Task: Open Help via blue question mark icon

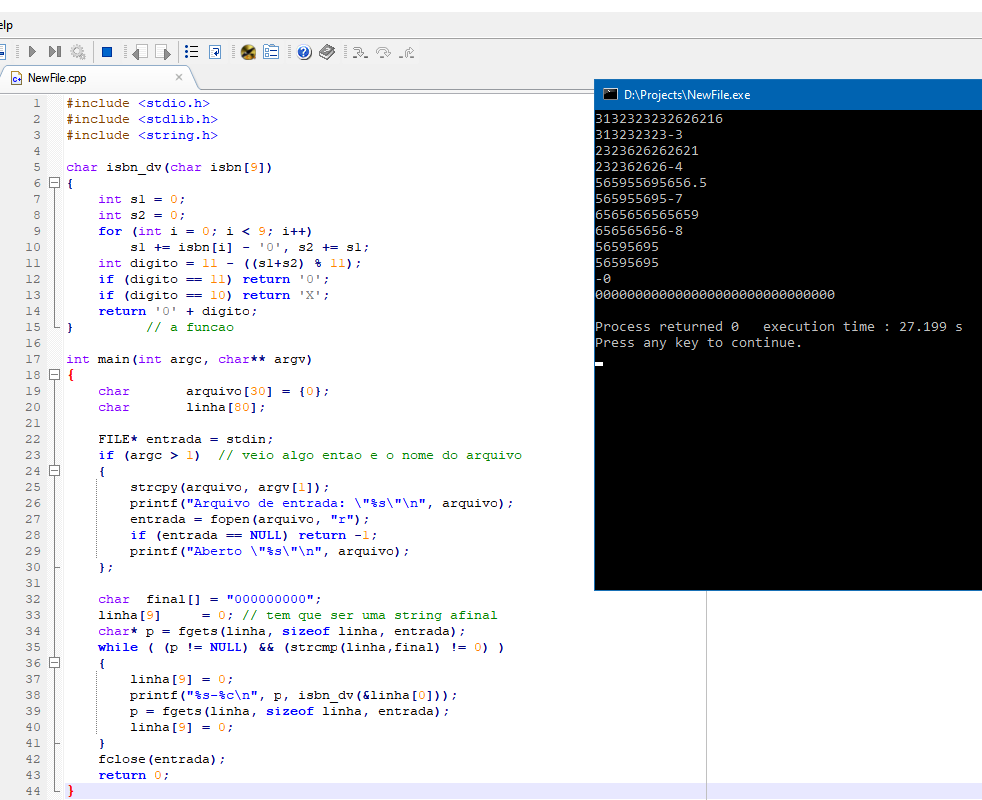Action: pos(304,52)
